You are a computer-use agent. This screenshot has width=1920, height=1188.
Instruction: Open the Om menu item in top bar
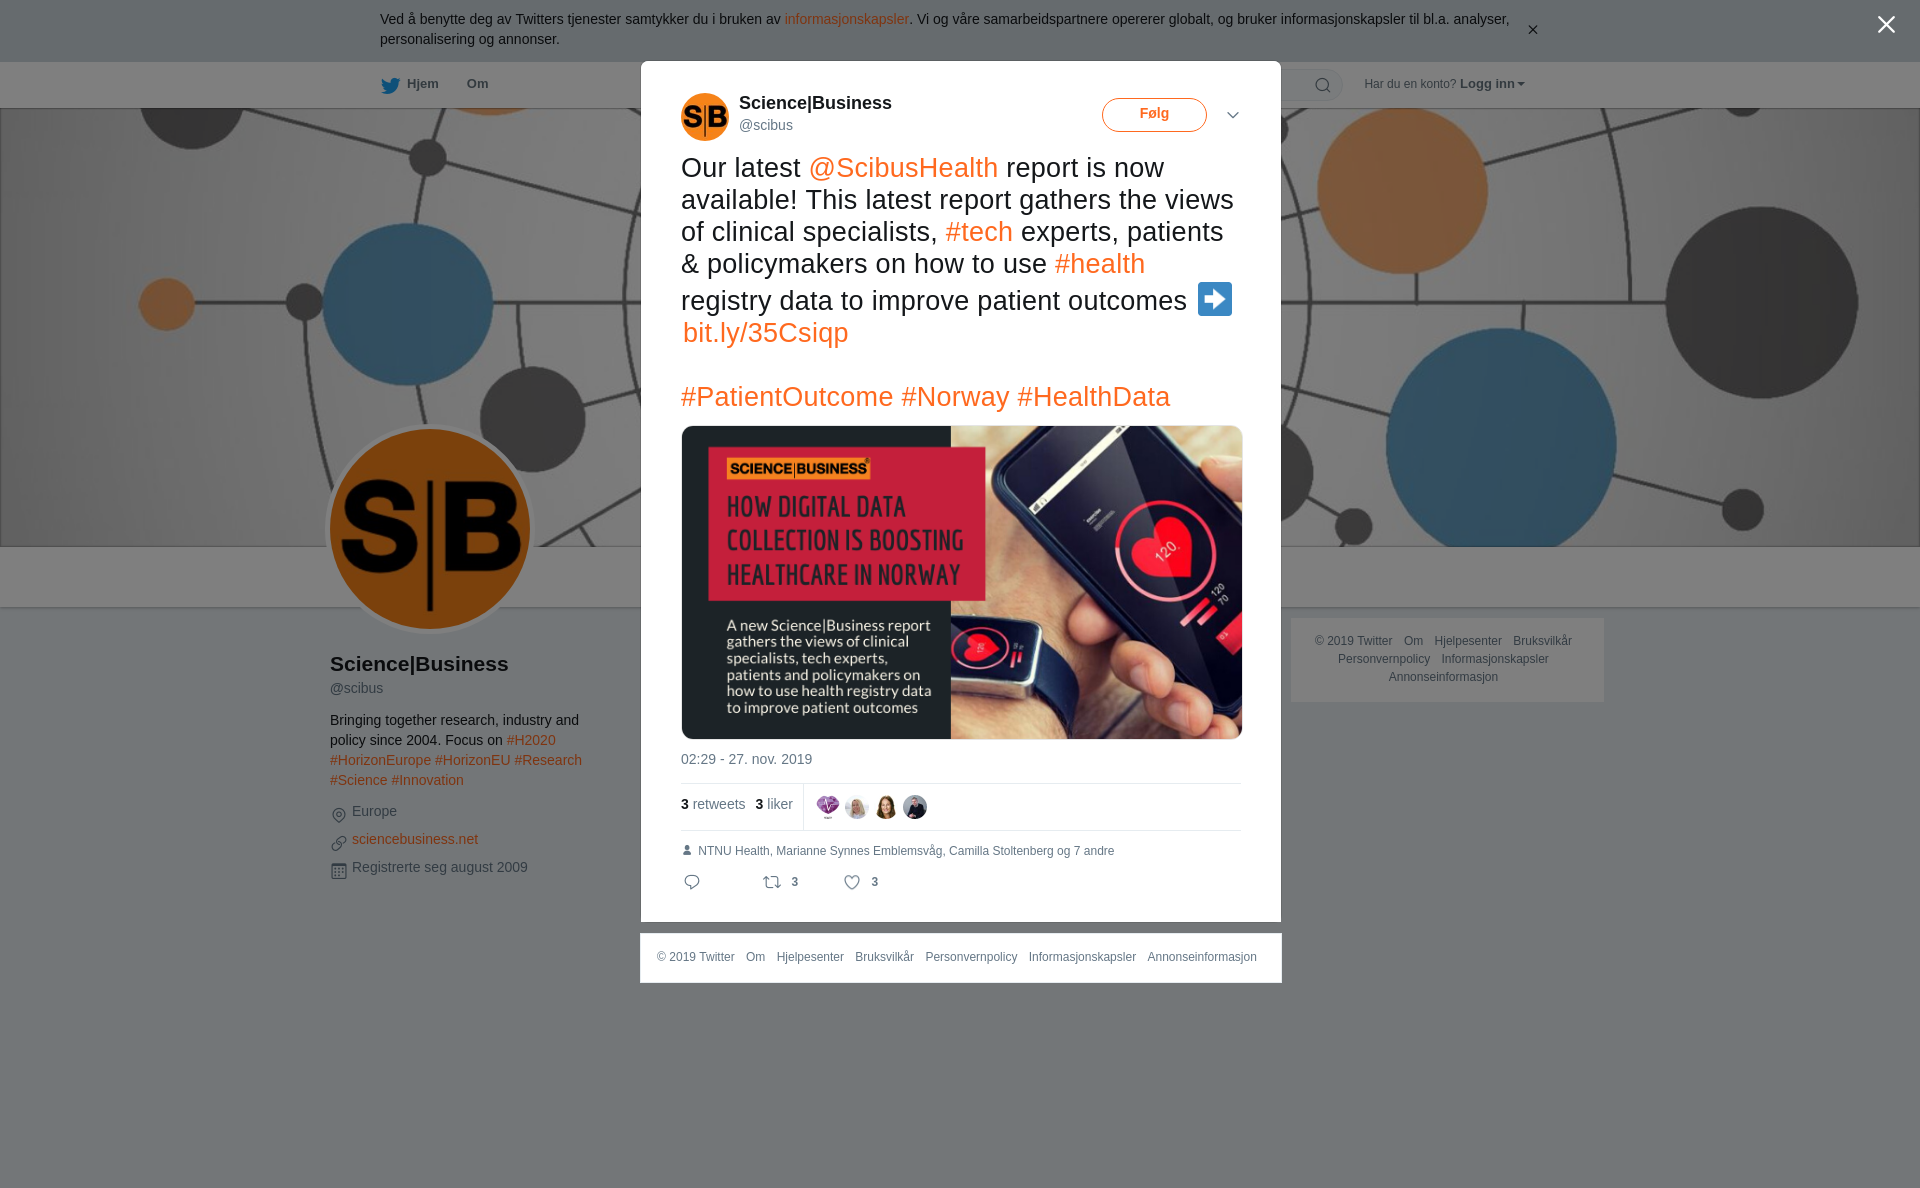tap(478, 84)
